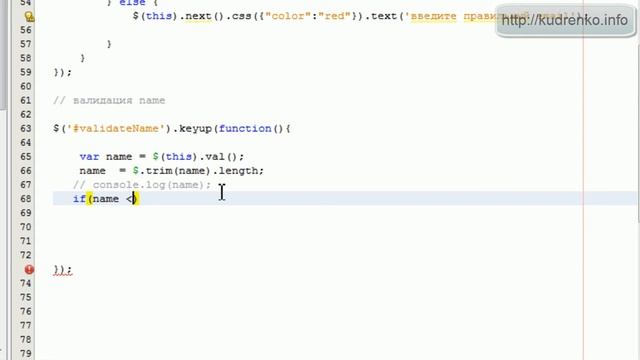Click the 'введите' string text on line 55
Screen dimensions: 640x360
tap(433, 16)
